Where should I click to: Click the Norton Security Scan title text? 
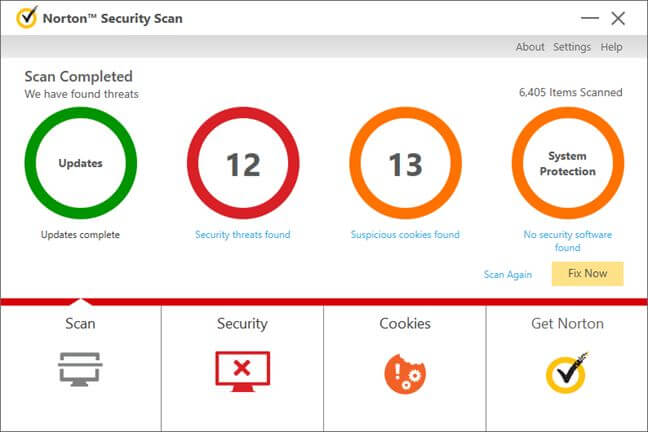(x=112, y=19)
